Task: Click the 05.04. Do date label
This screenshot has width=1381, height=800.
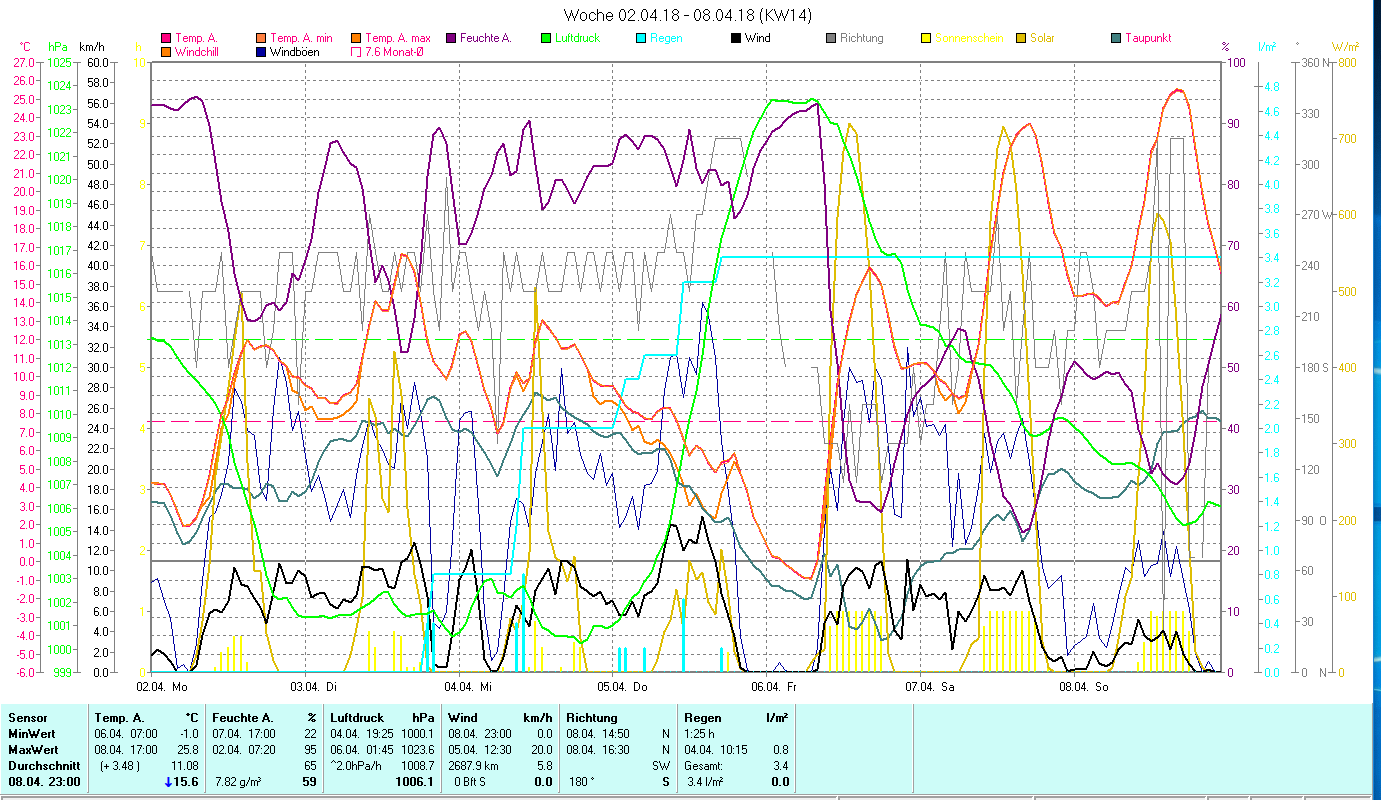Action: [x=623, y=687]
